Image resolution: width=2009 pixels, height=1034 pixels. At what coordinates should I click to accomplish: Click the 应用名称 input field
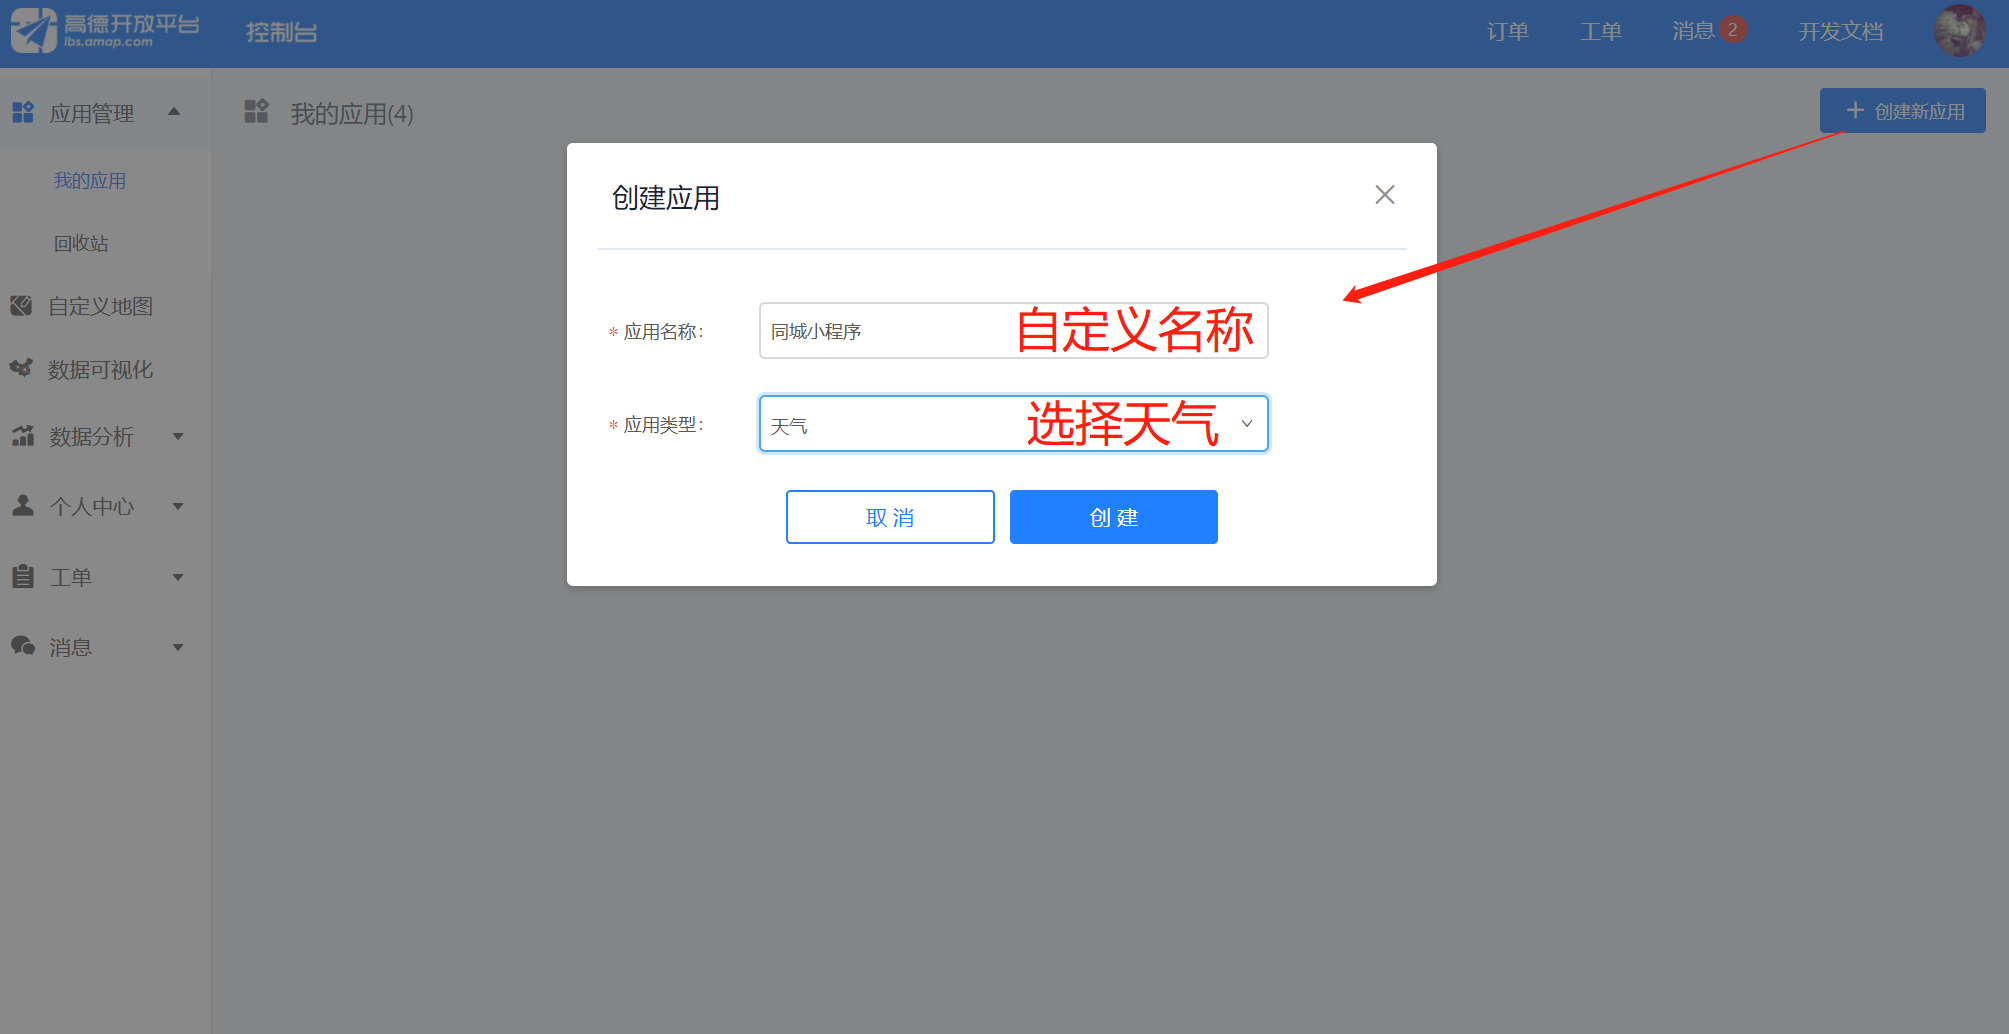1014,331
